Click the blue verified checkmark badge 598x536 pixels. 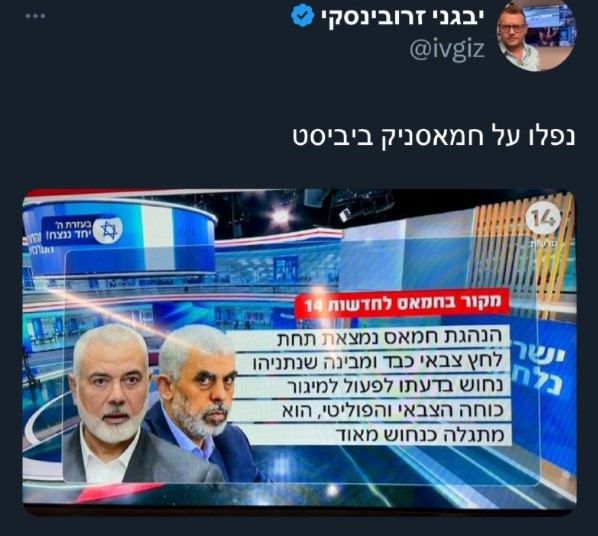click(x=303, y=15)
